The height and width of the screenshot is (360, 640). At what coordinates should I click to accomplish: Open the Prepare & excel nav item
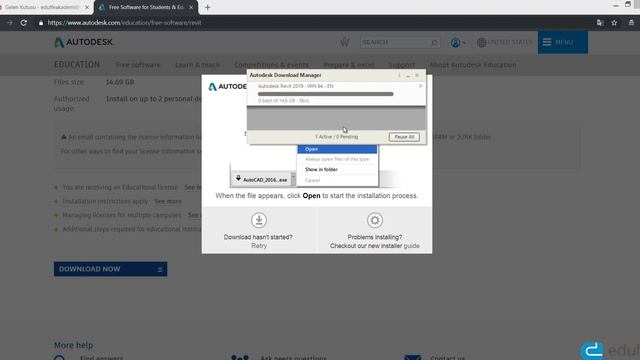[349, 65]
